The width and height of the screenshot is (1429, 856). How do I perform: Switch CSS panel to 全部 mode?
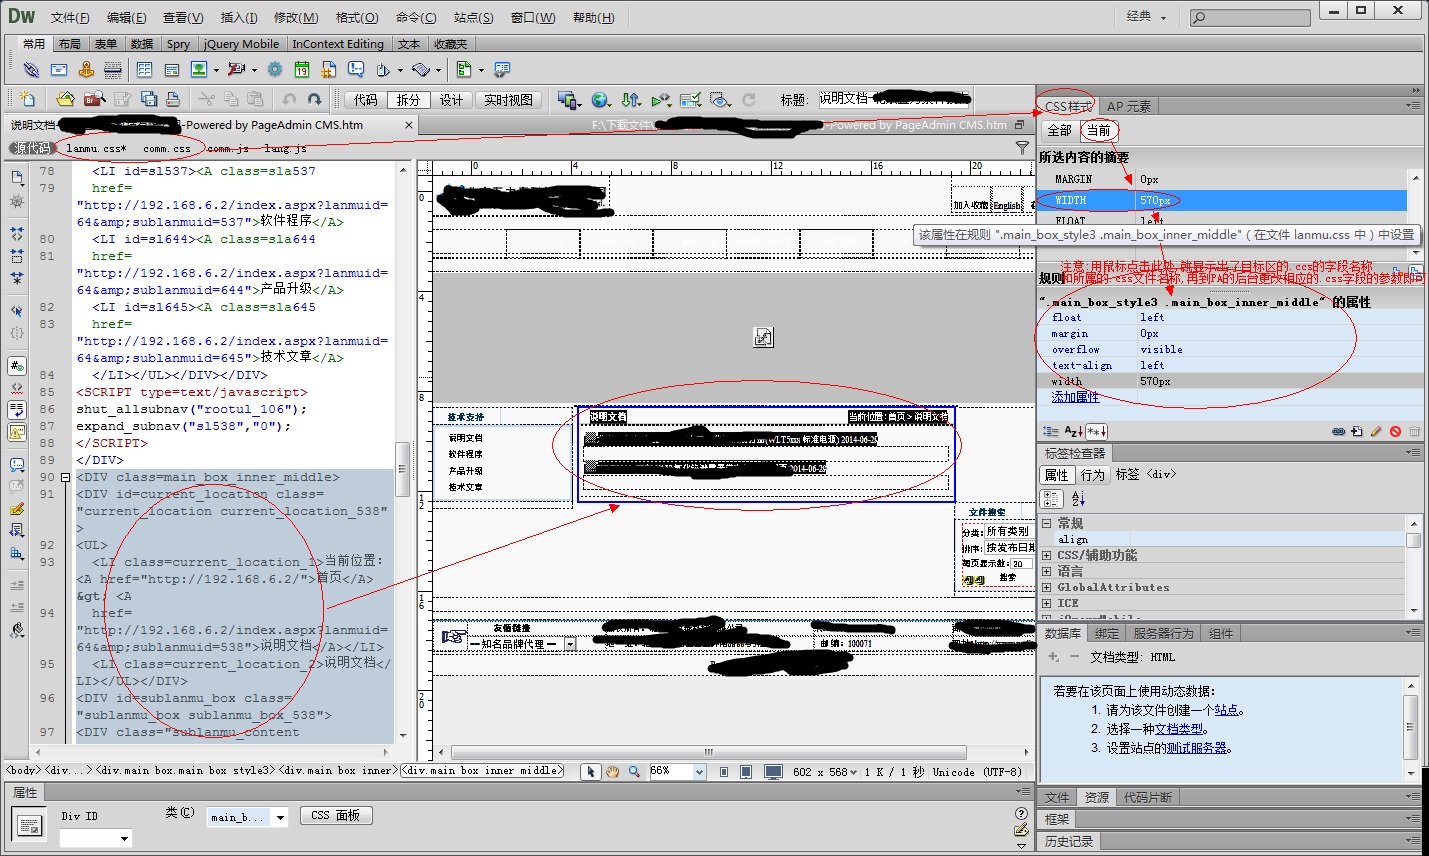1059,130
